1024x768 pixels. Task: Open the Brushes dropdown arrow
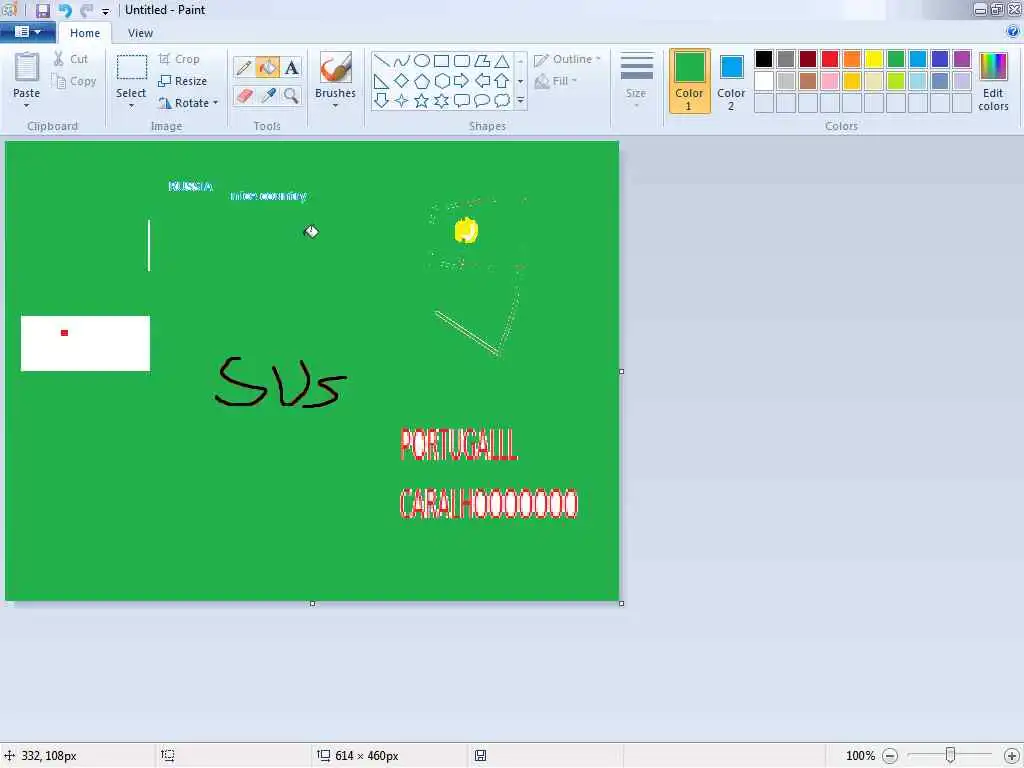click(x=335, y=105)
